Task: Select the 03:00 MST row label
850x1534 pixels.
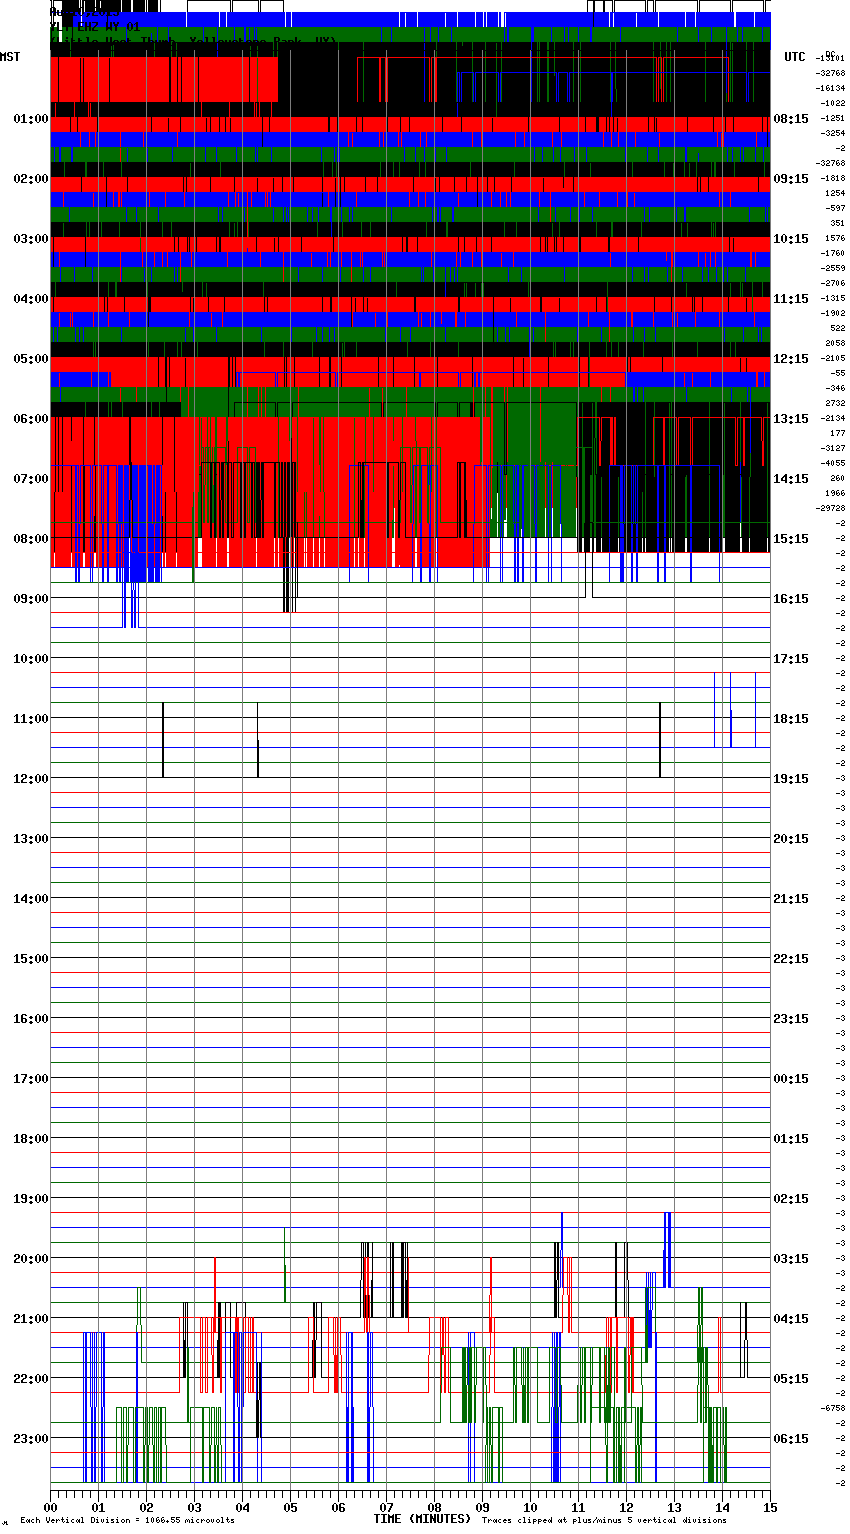Action: (31, 239)
